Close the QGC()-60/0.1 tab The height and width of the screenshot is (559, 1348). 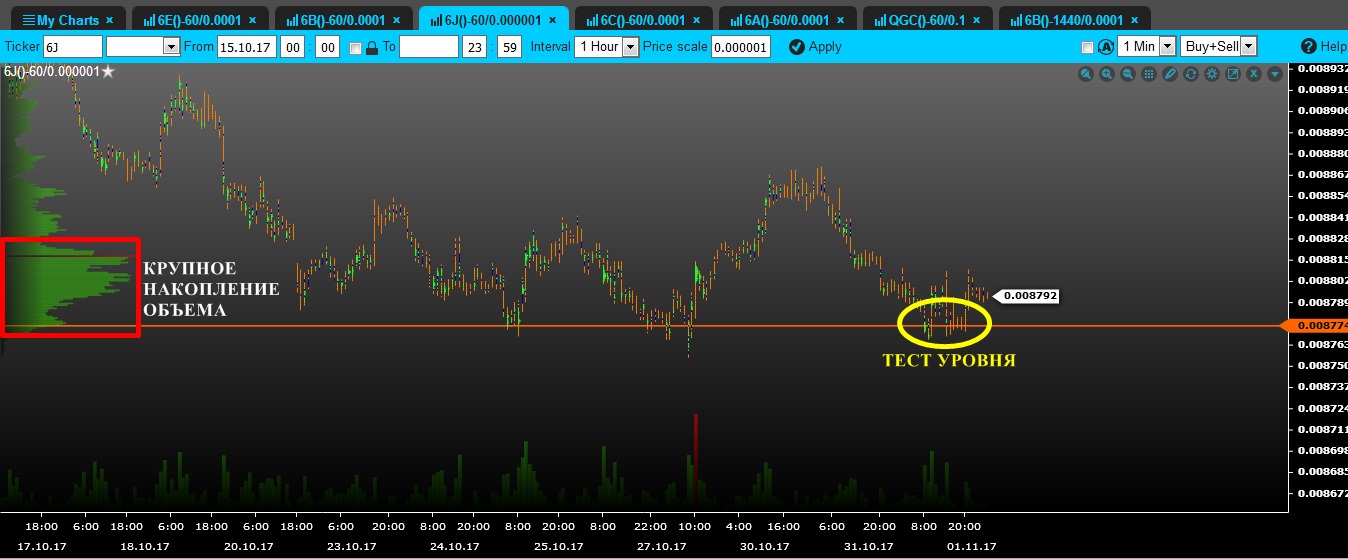[976, 20]
